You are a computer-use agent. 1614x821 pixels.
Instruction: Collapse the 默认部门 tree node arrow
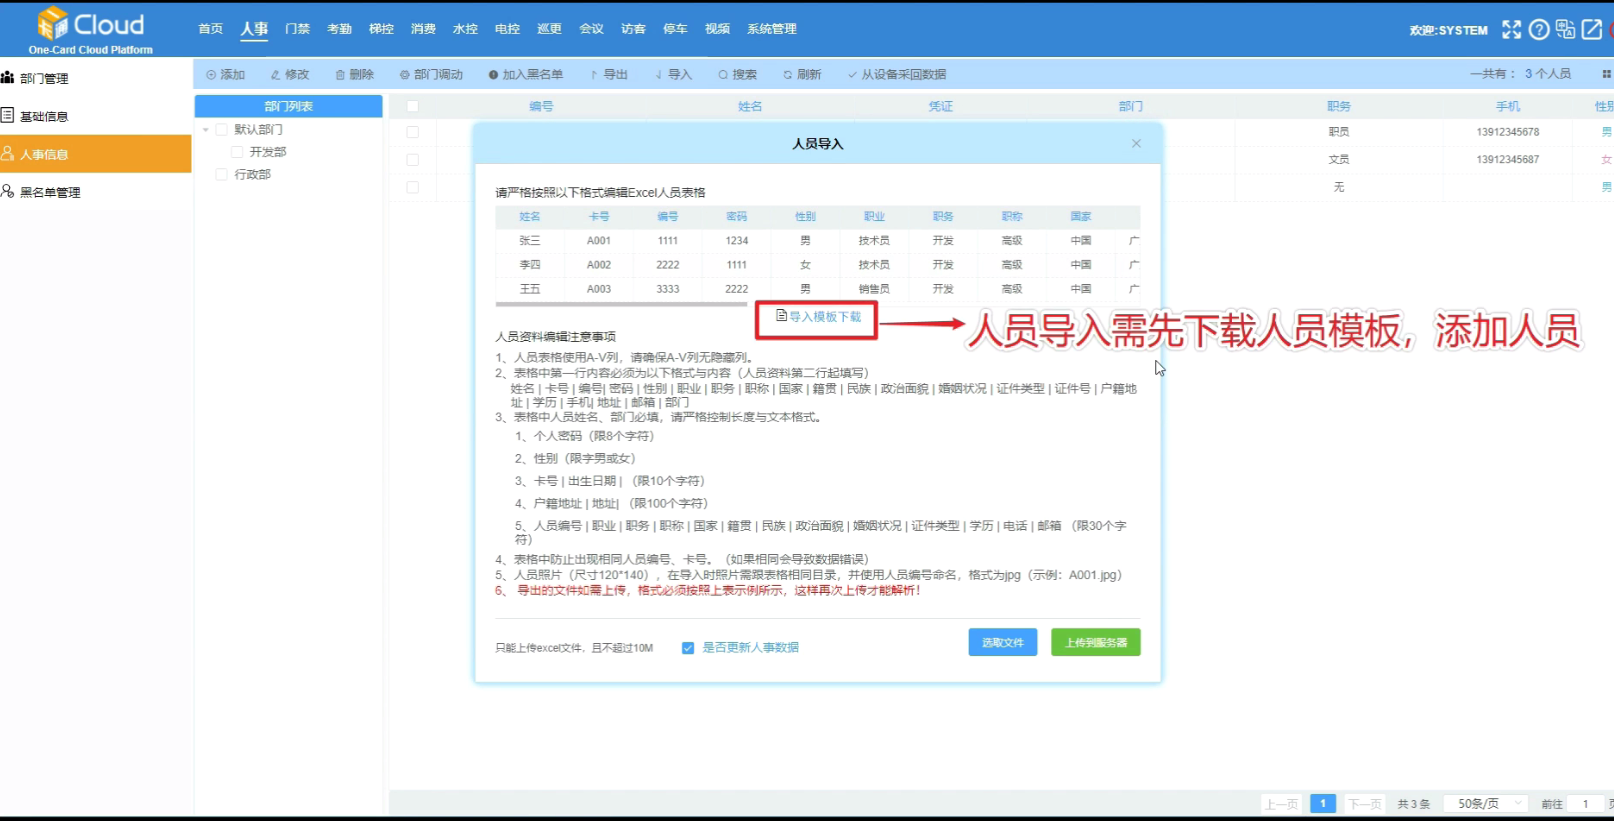[x=206, y=130]
